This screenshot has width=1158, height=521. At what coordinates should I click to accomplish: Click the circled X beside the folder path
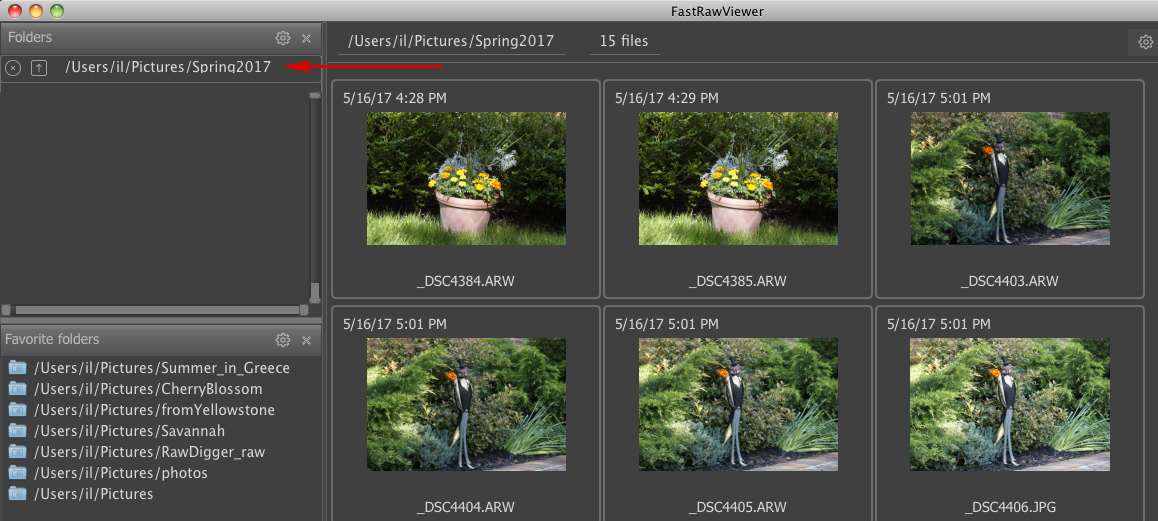pyautogui.click(x=13, y=68)
